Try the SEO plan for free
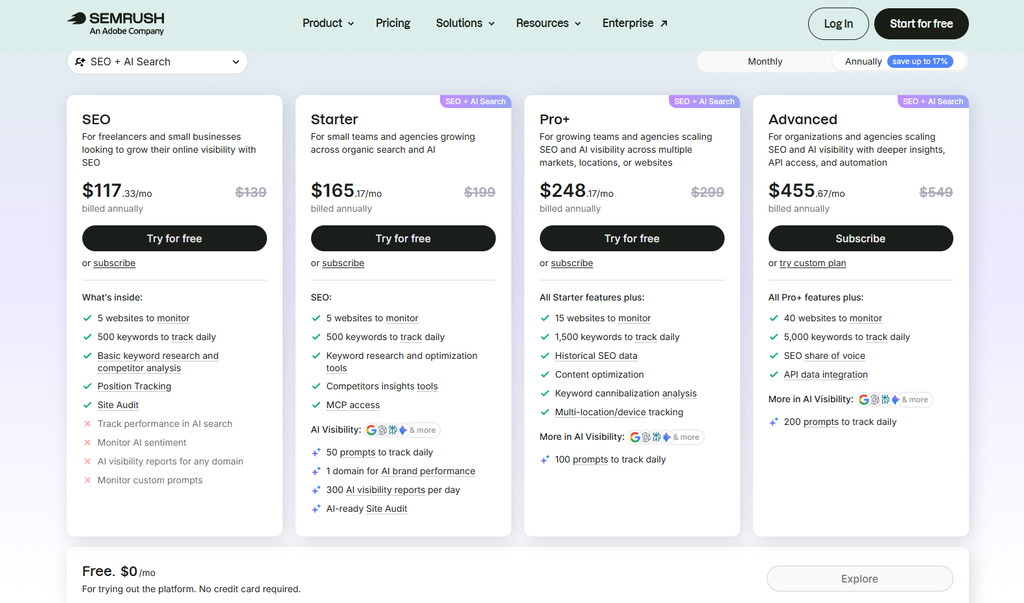This screenshot has height=603, width=1024. coord(174,238)
